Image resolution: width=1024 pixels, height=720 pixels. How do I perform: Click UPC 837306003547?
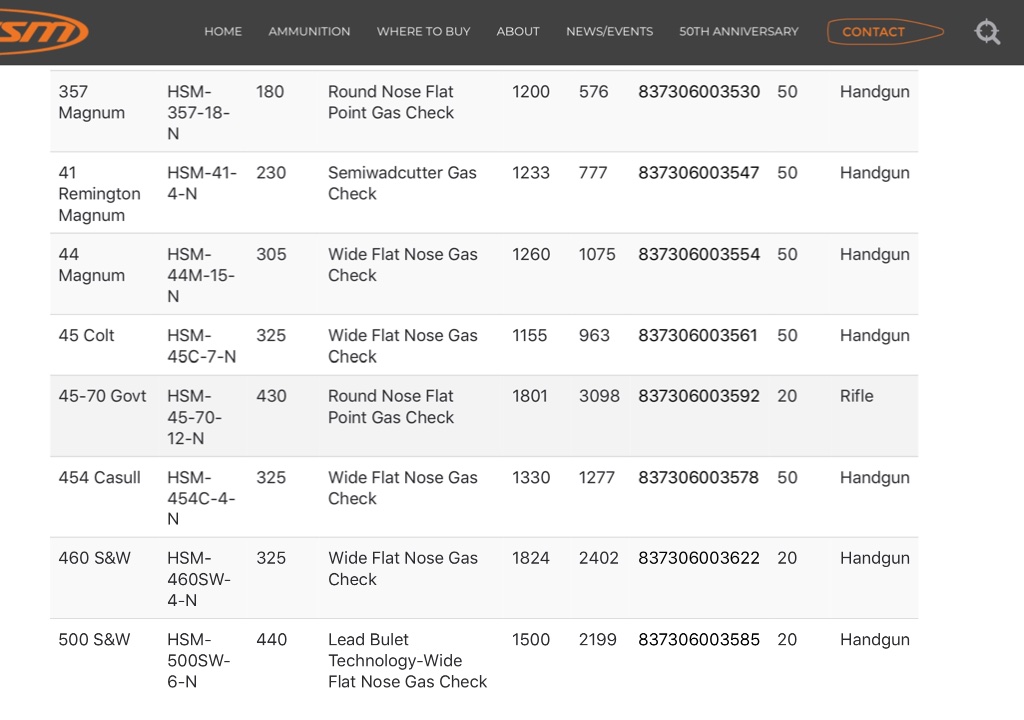698,172
